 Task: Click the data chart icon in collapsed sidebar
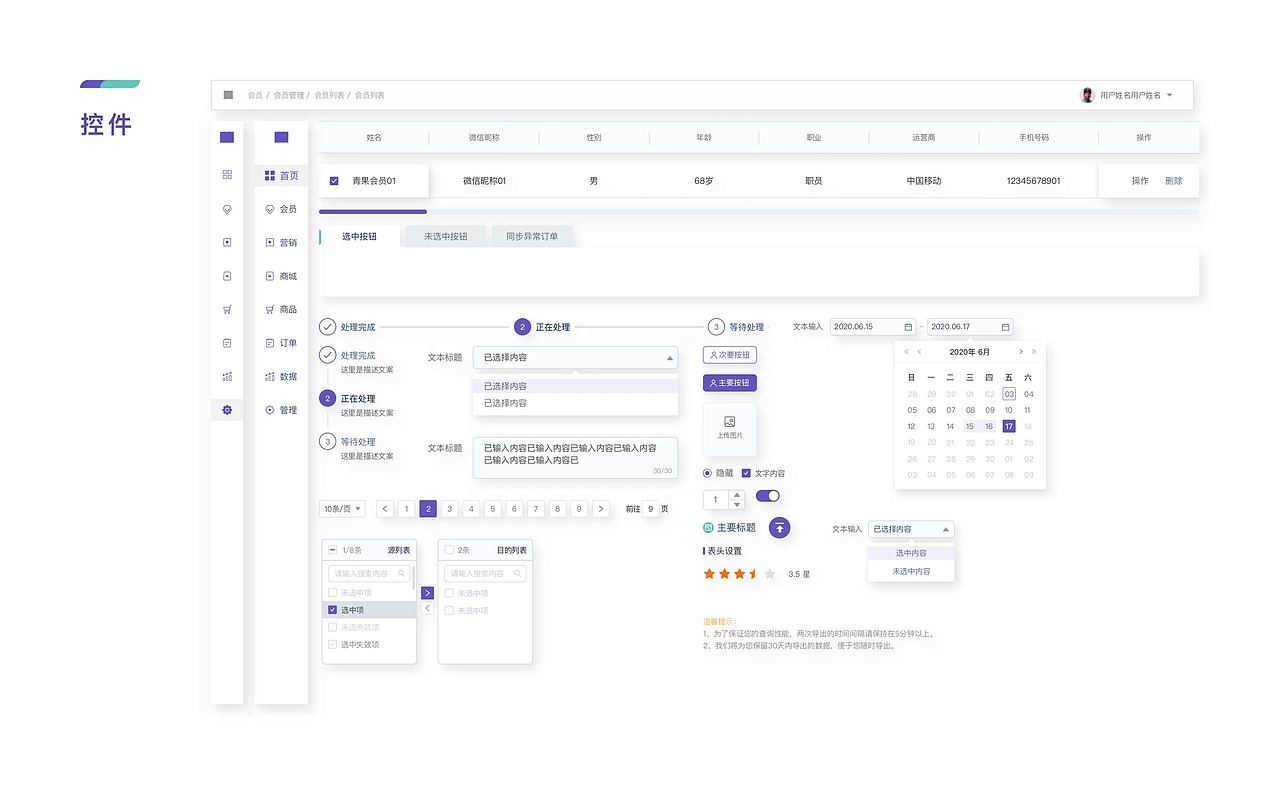(227, 377)
